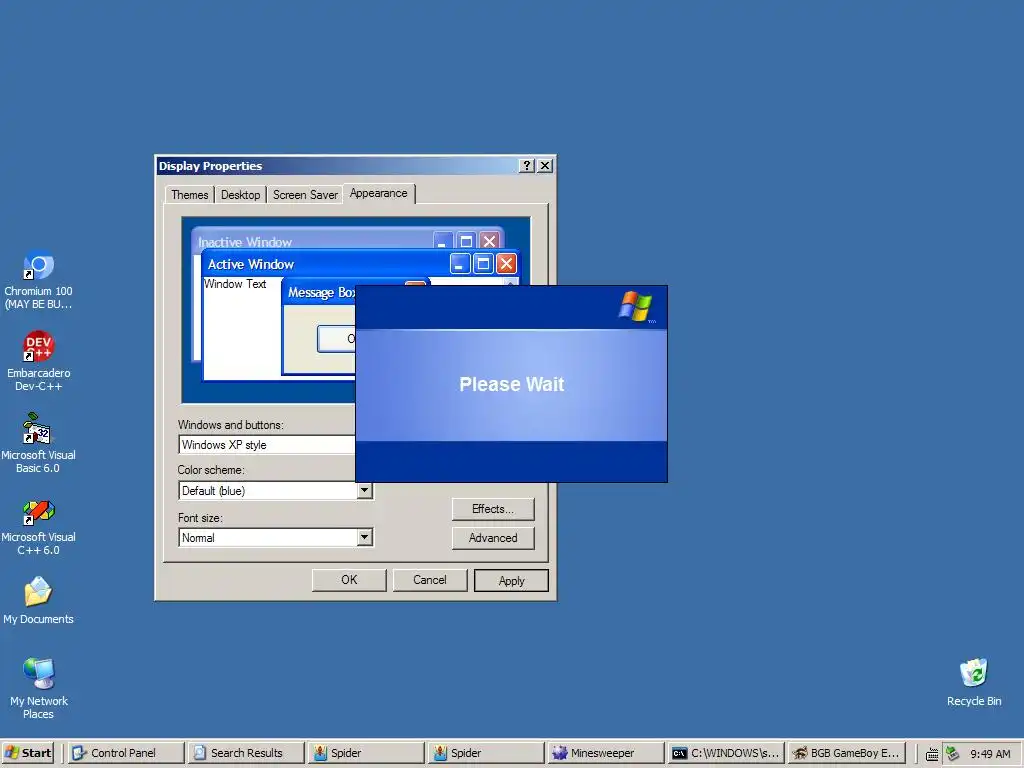Click the Windows logo on Please Wait

(x=636, y=306)
